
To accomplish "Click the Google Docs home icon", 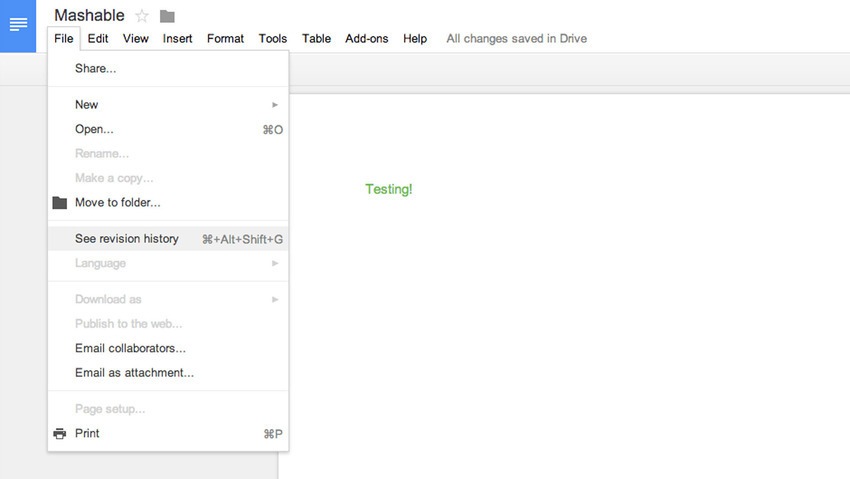I will click(18, 24).
